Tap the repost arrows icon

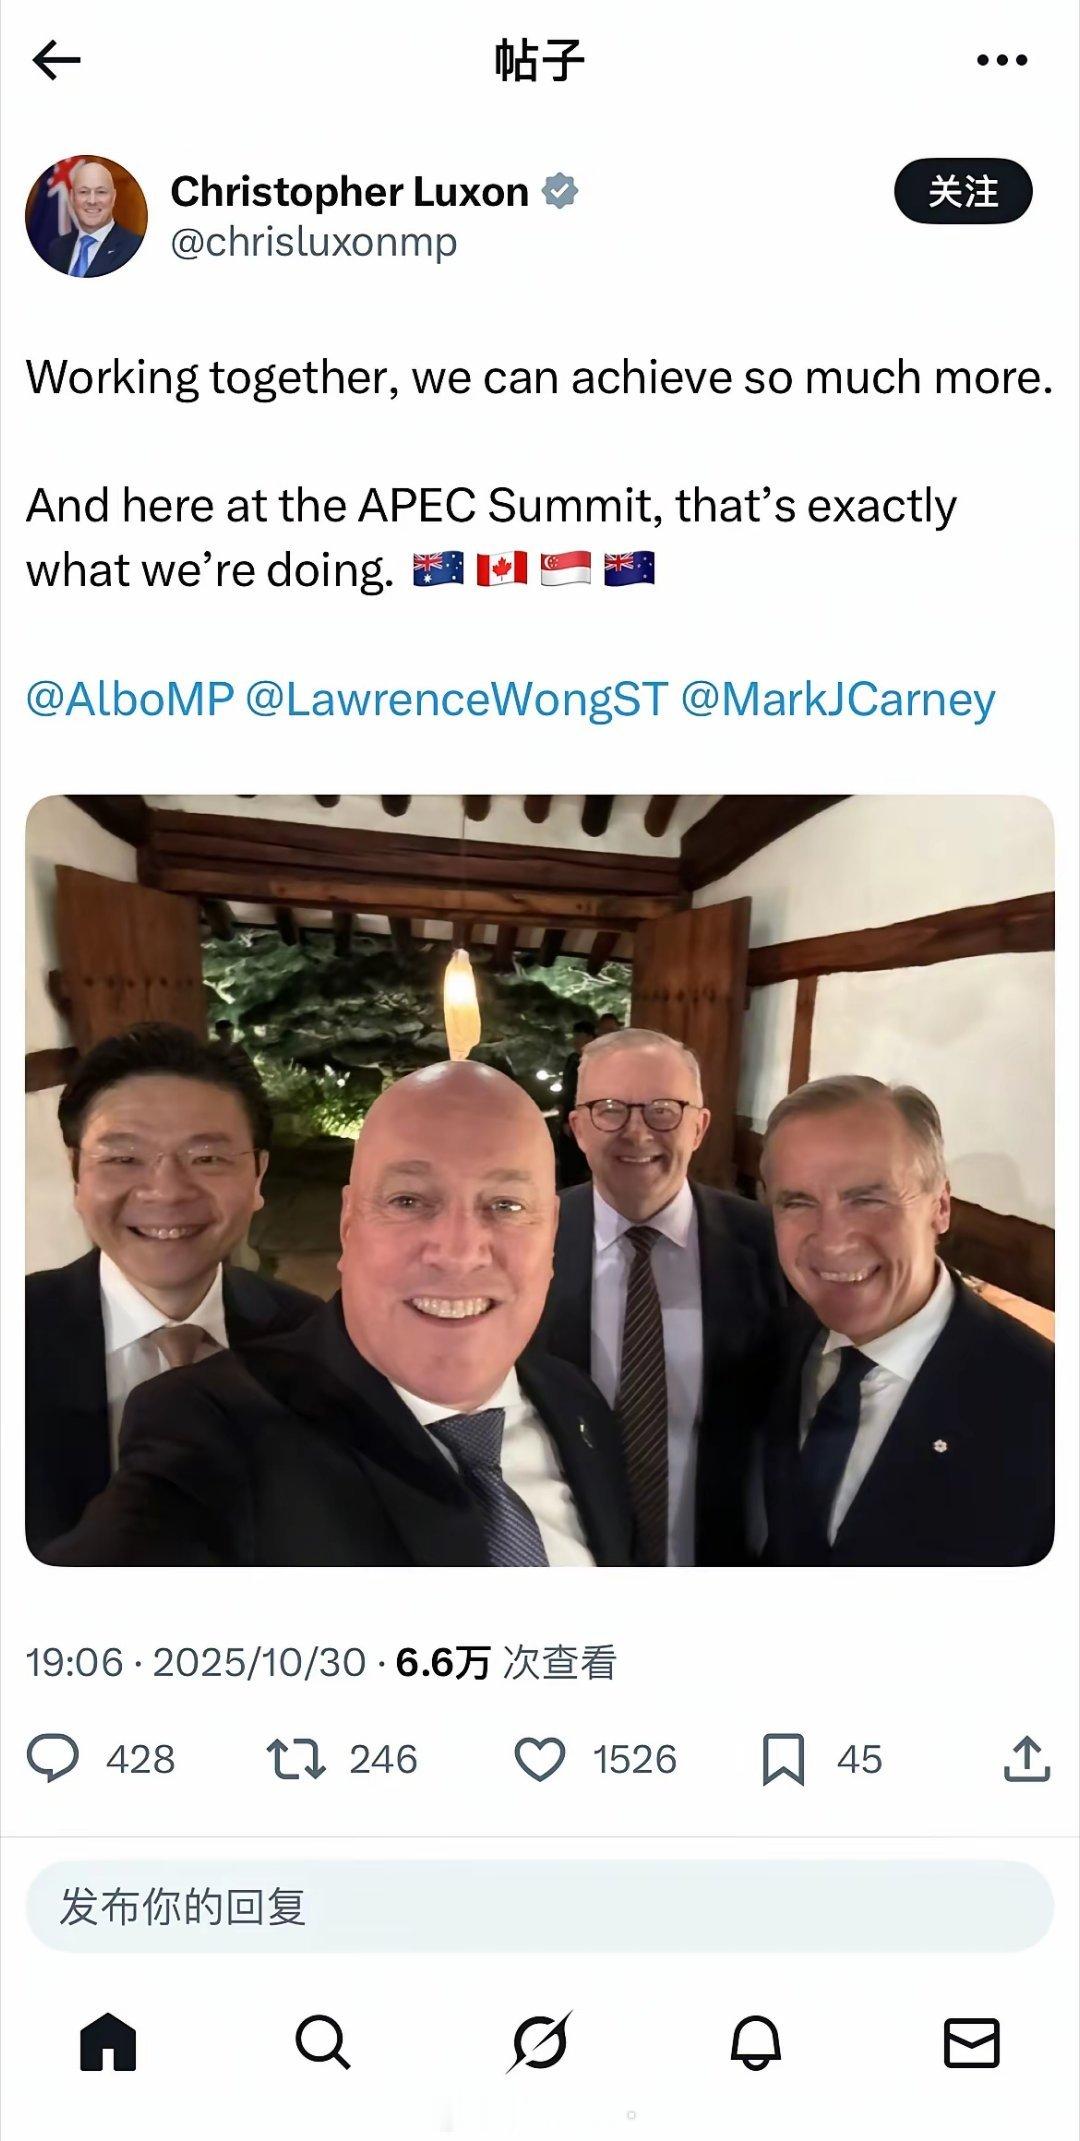[295, 1759]
